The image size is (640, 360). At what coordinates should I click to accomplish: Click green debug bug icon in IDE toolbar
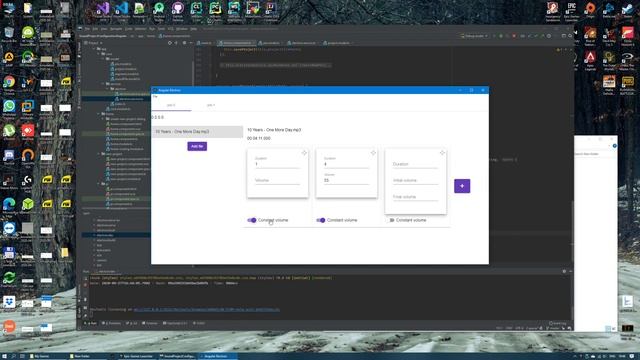click(501, 36)
